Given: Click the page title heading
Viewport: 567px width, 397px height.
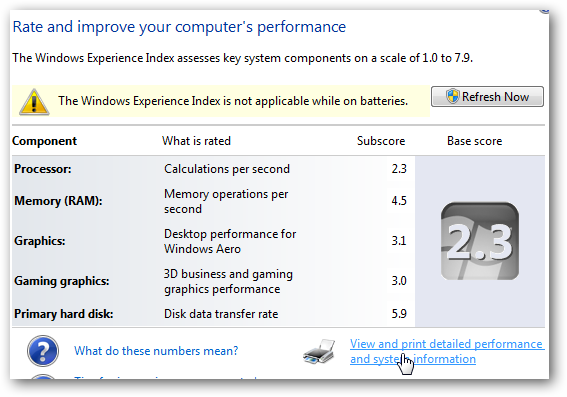Looking at the screenshot, I should coord(179,27).
